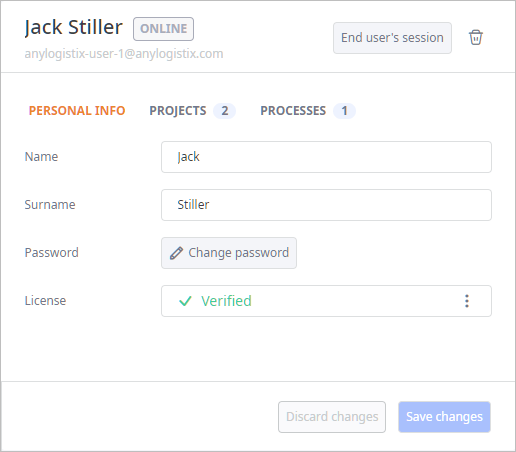Screen dimensions: 516x452
Task: Click the License label
Action: [45, 301]
